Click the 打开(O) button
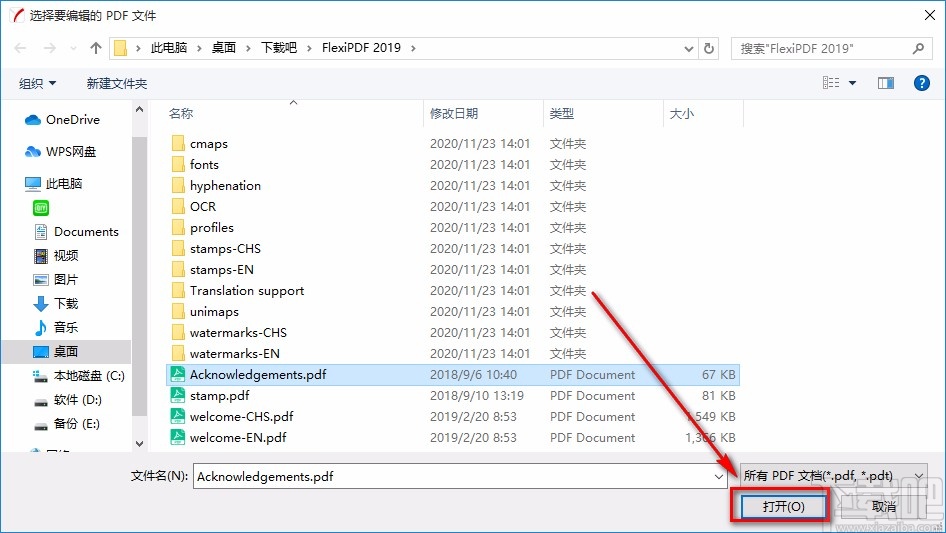Image resolution: width=946 pixels, height=533 pixels. [x=783, y=506]
